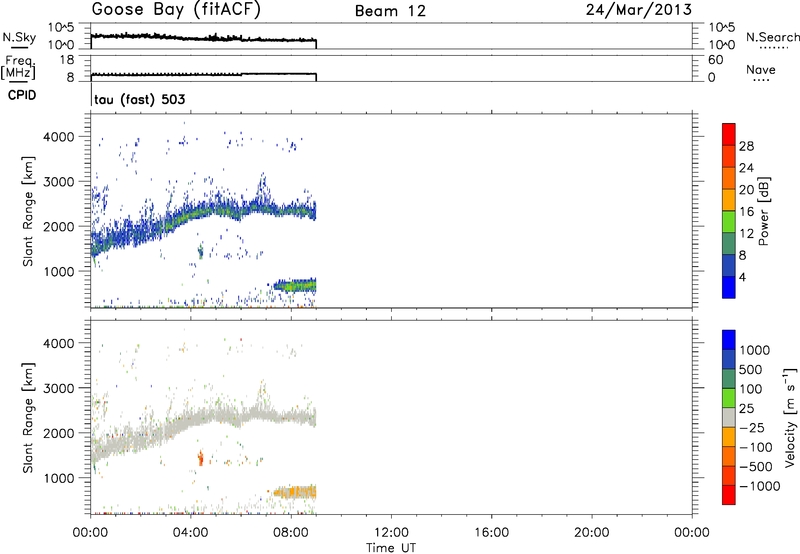Click the '4000' range tick in power panel
The image size is (800, 554).
pyautogui.click(x=58, y=137)
